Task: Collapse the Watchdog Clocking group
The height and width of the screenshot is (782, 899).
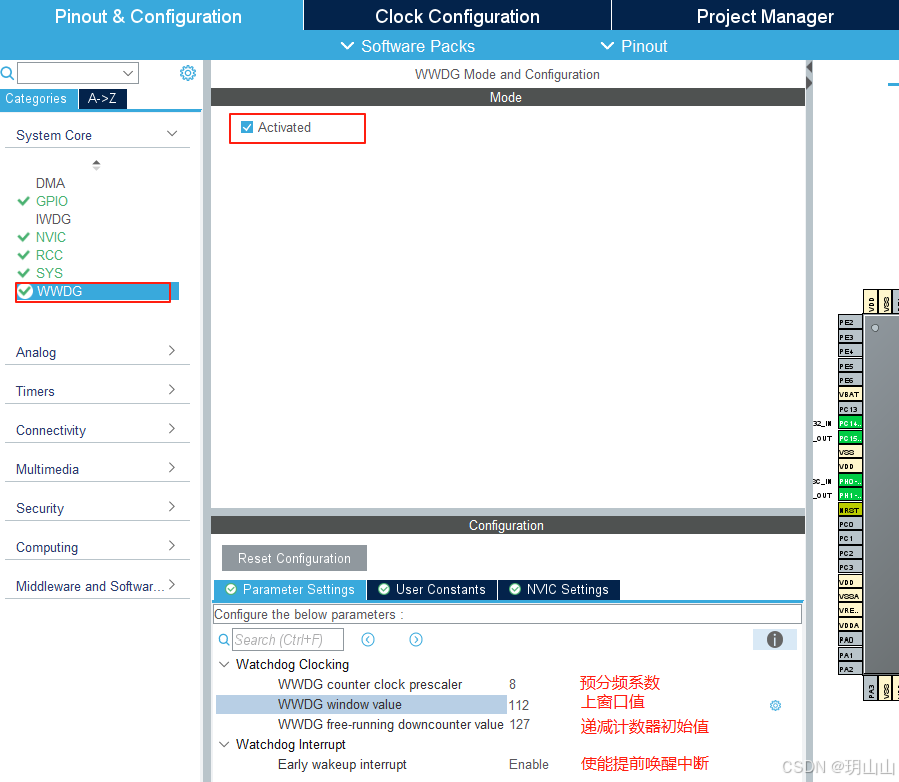Action: point(224,664)
